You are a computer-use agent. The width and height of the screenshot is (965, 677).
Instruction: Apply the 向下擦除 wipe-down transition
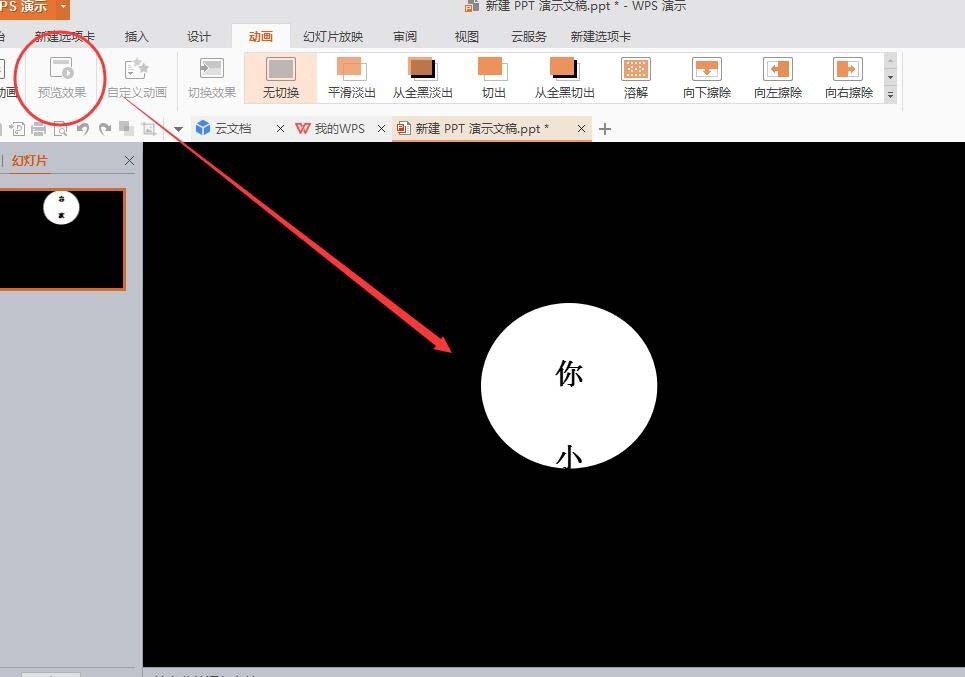706,76
